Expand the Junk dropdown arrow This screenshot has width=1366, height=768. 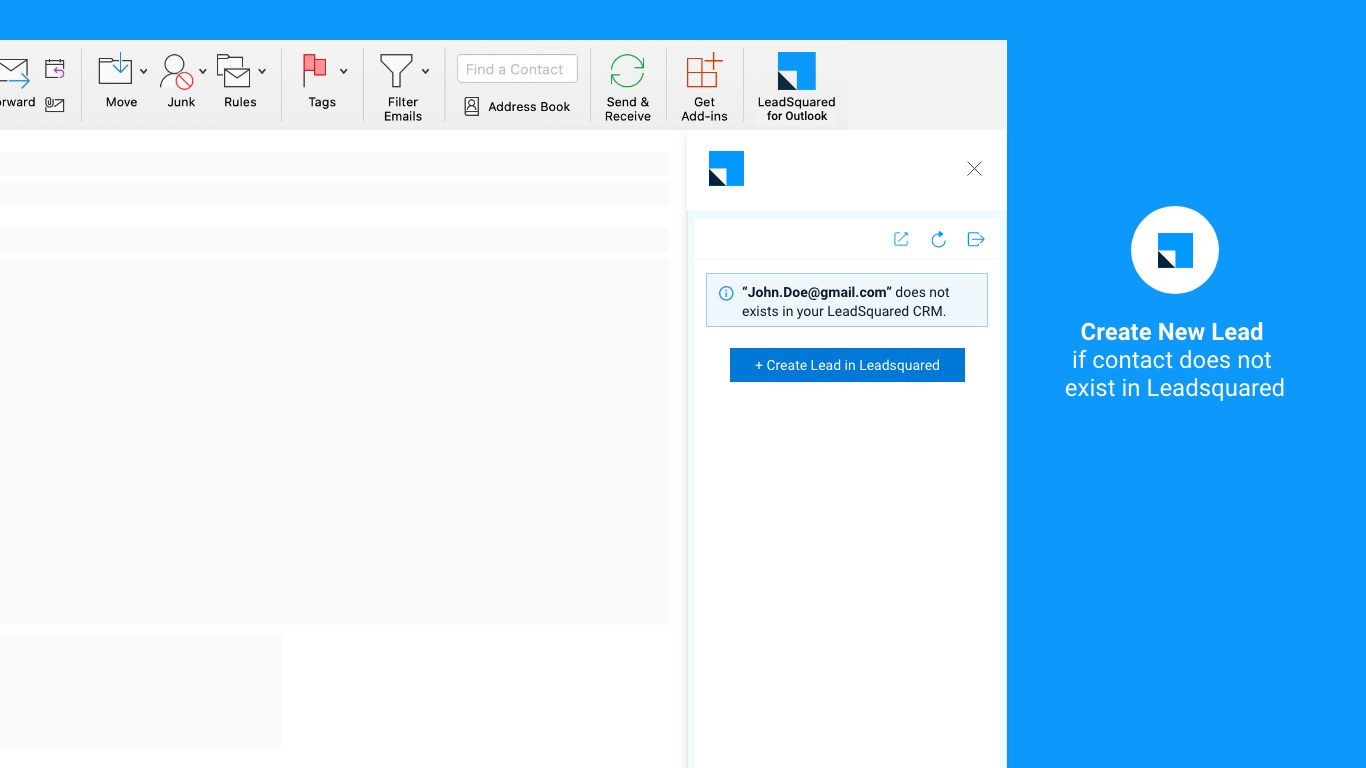click(x=203, y=71)
